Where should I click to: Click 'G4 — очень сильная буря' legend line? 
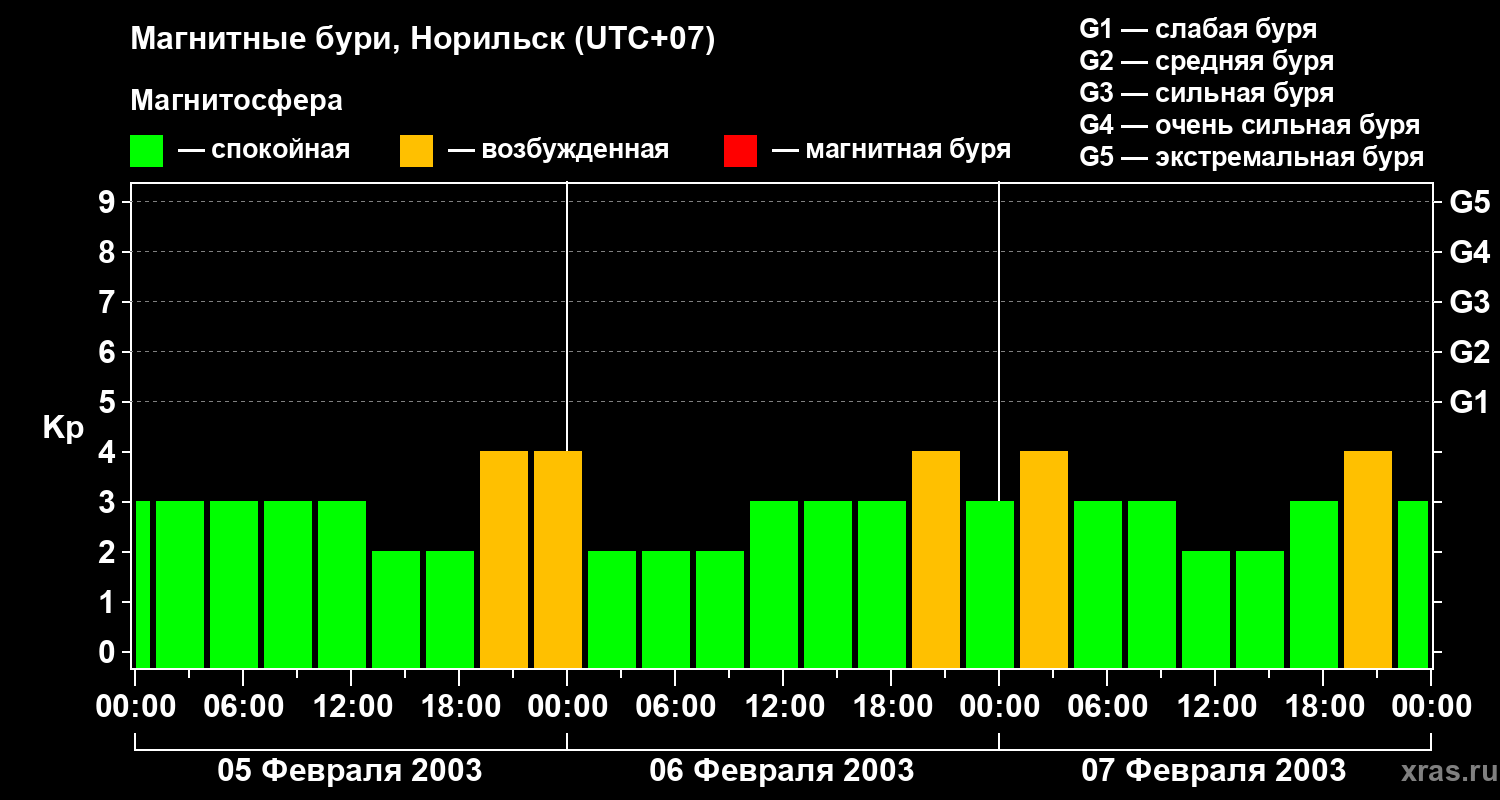pyautogui.click(x=1249, y=125)
